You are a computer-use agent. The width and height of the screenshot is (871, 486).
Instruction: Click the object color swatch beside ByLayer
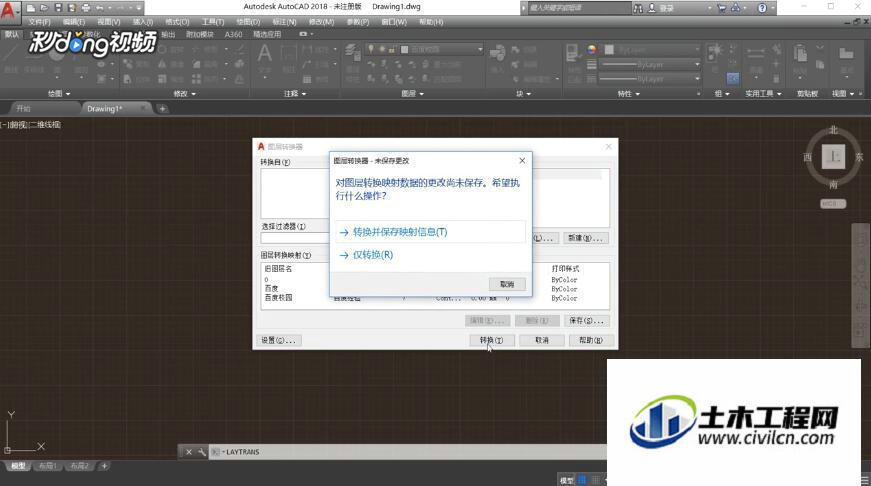pyautogui.click(x=609, y=49)
